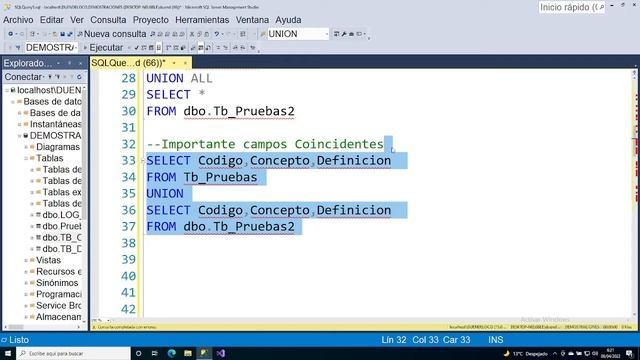Open the Editar menu
The height and width of the screenshot is (360, 640).
(x=51, y=20)
